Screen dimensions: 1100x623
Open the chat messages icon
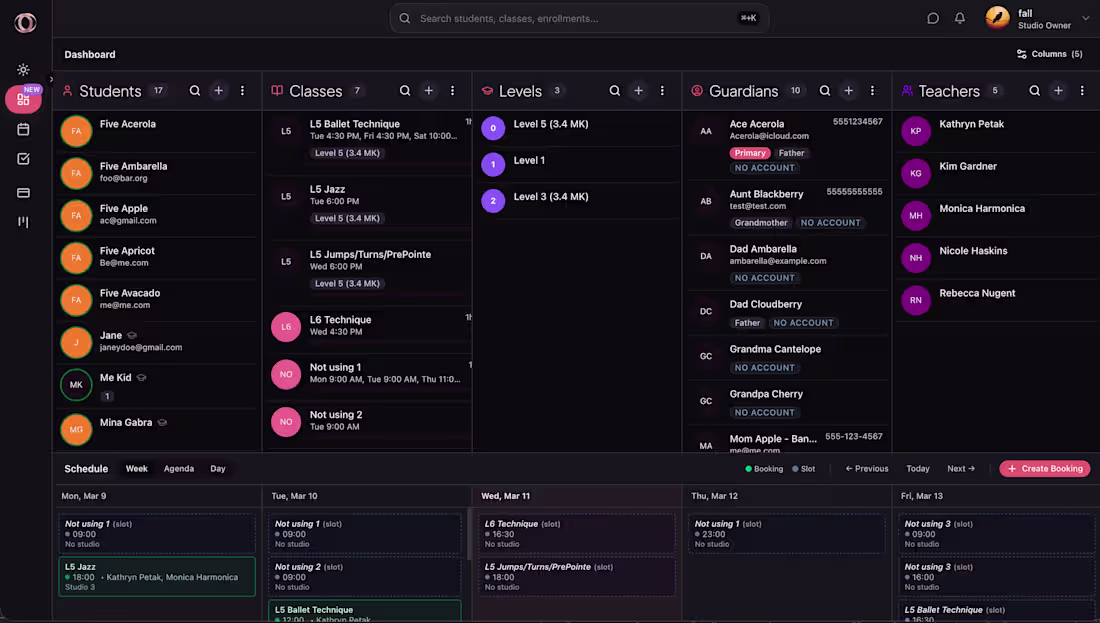coord(932,18)
